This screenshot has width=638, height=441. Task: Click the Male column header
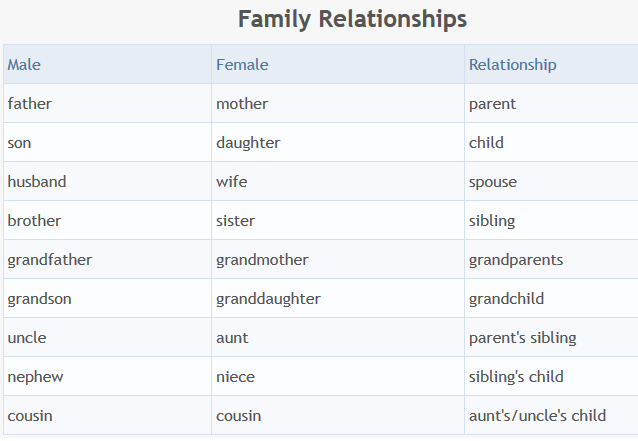click(x=107, y=64)
